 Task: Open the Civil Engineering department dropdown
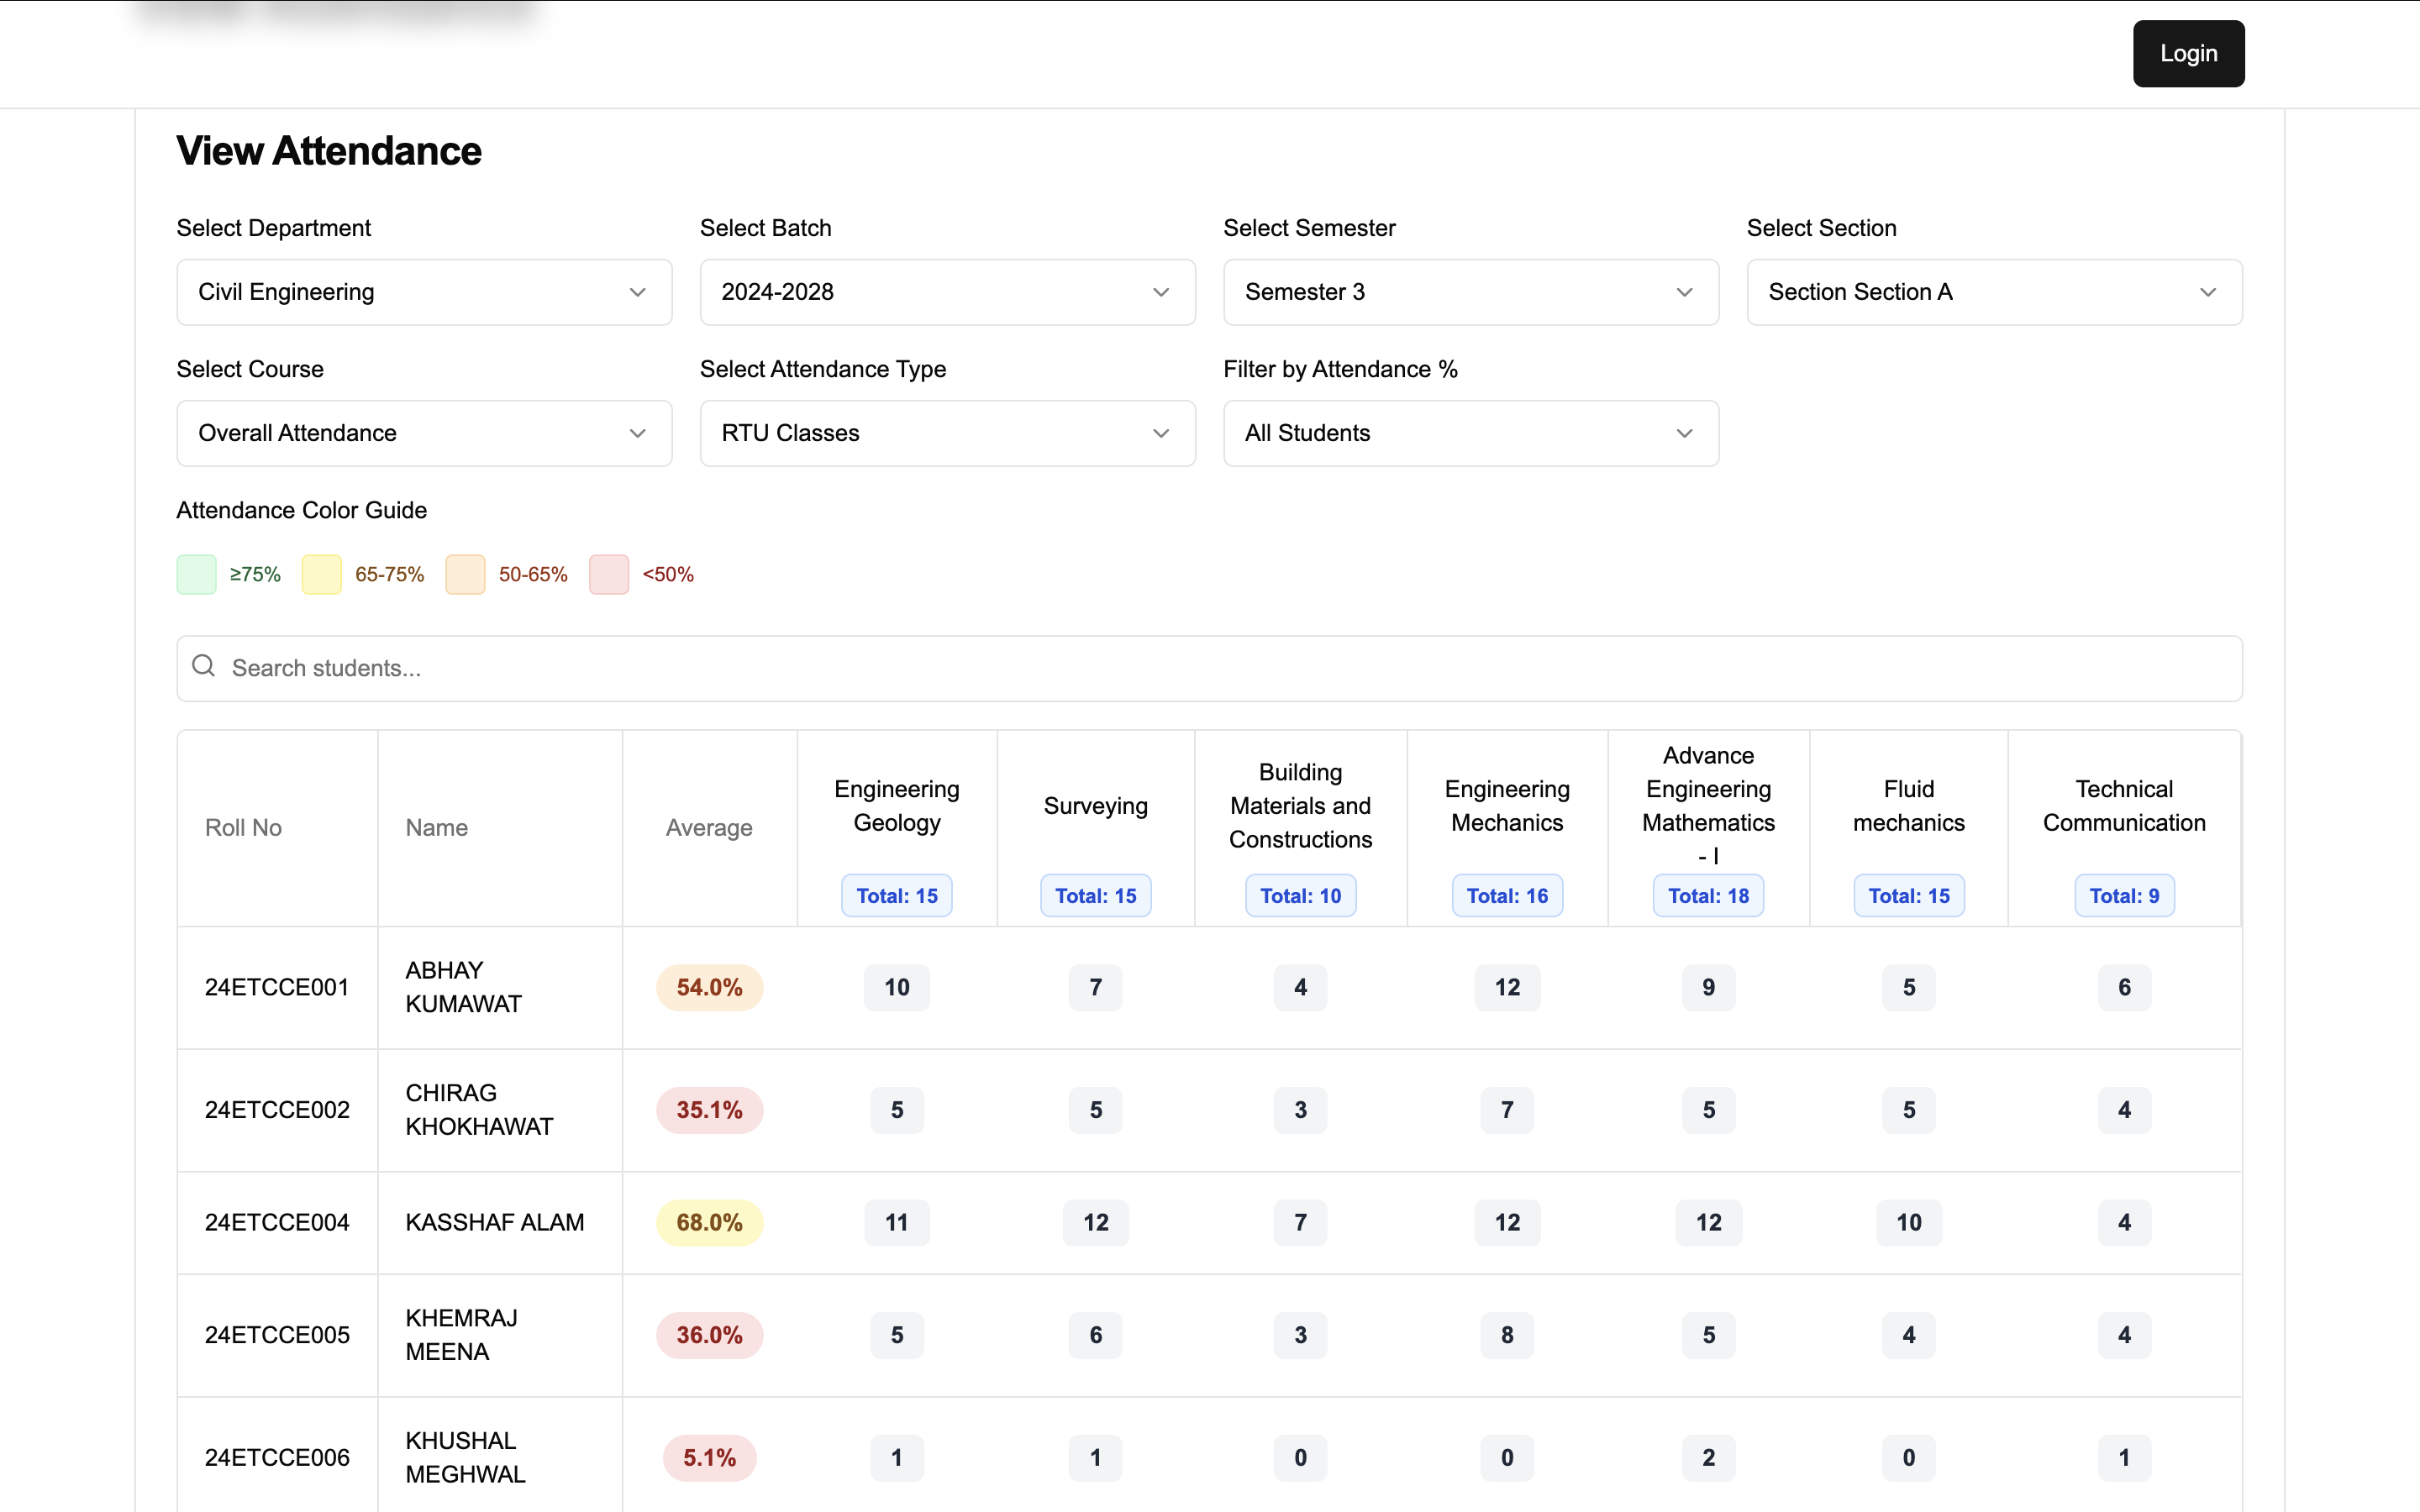click(424, 292)
